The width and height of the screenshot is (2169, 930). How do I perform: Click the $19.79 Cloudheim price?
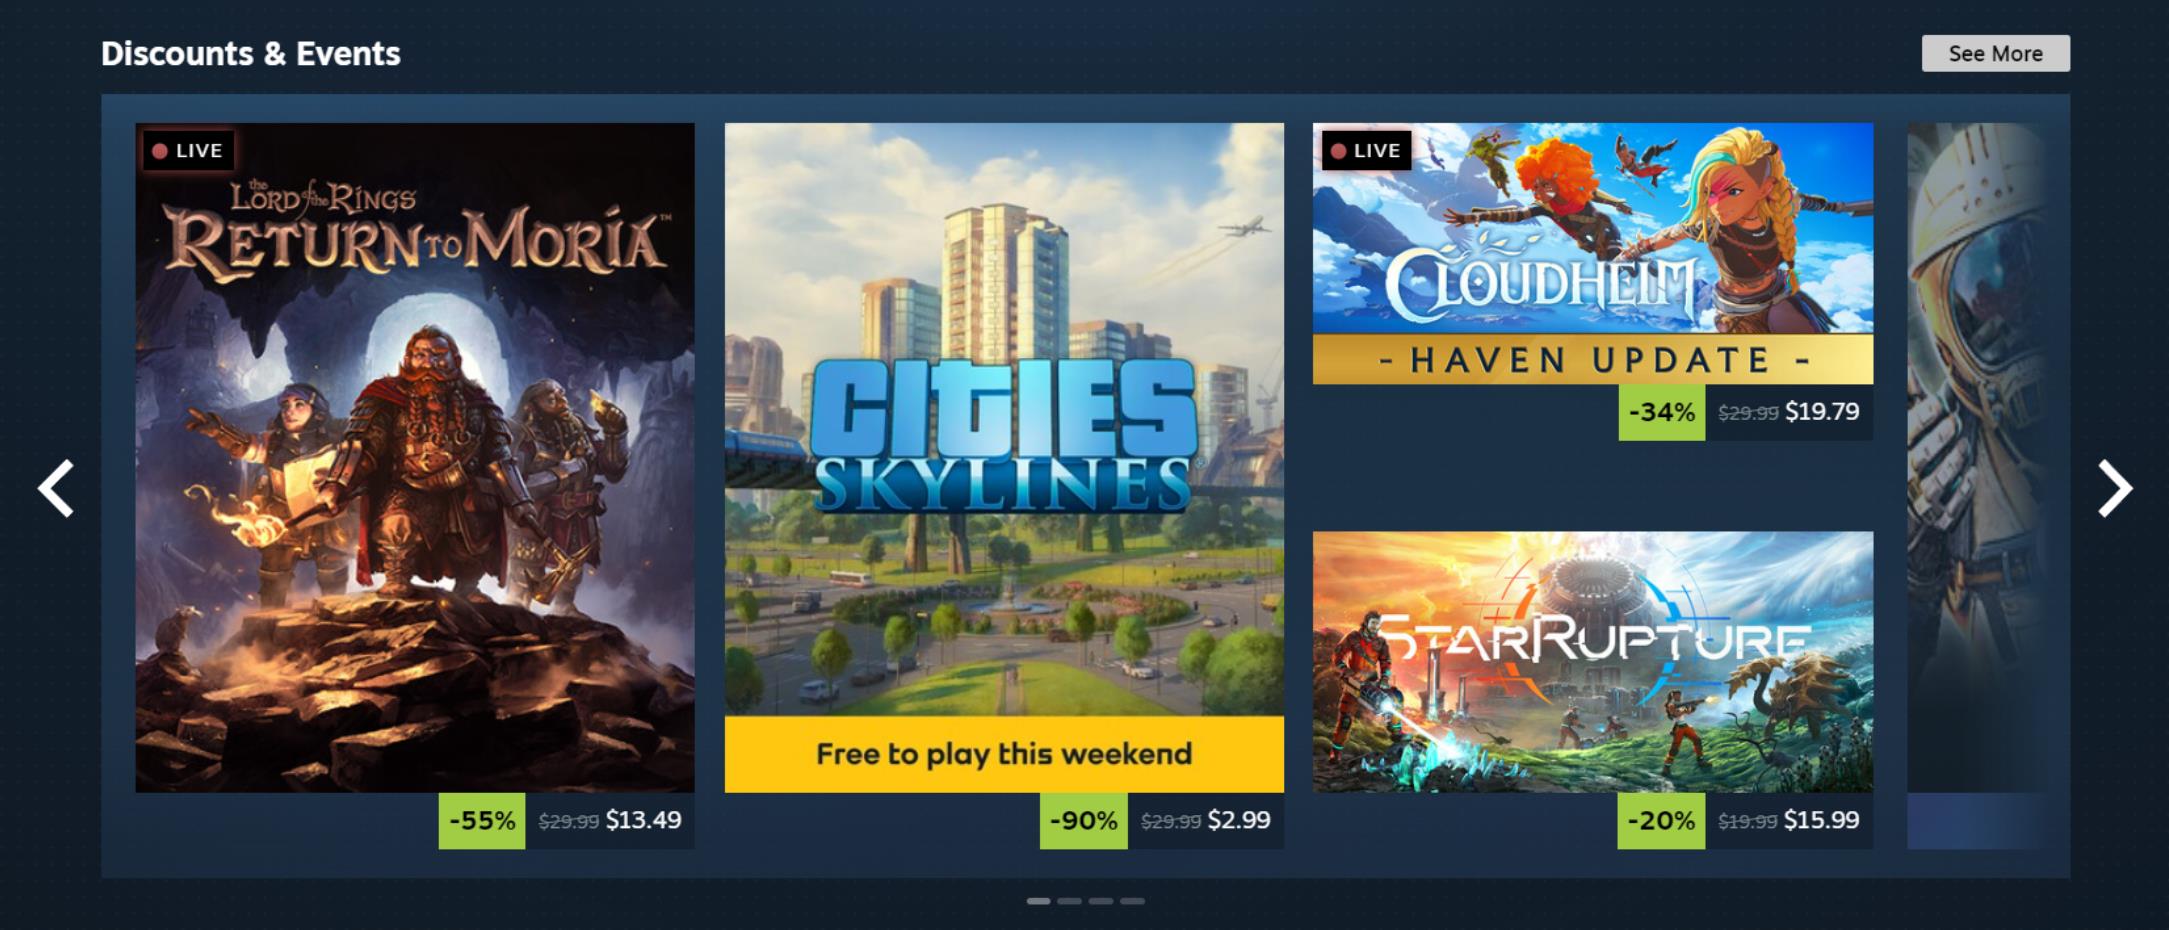click(1822, 412)
